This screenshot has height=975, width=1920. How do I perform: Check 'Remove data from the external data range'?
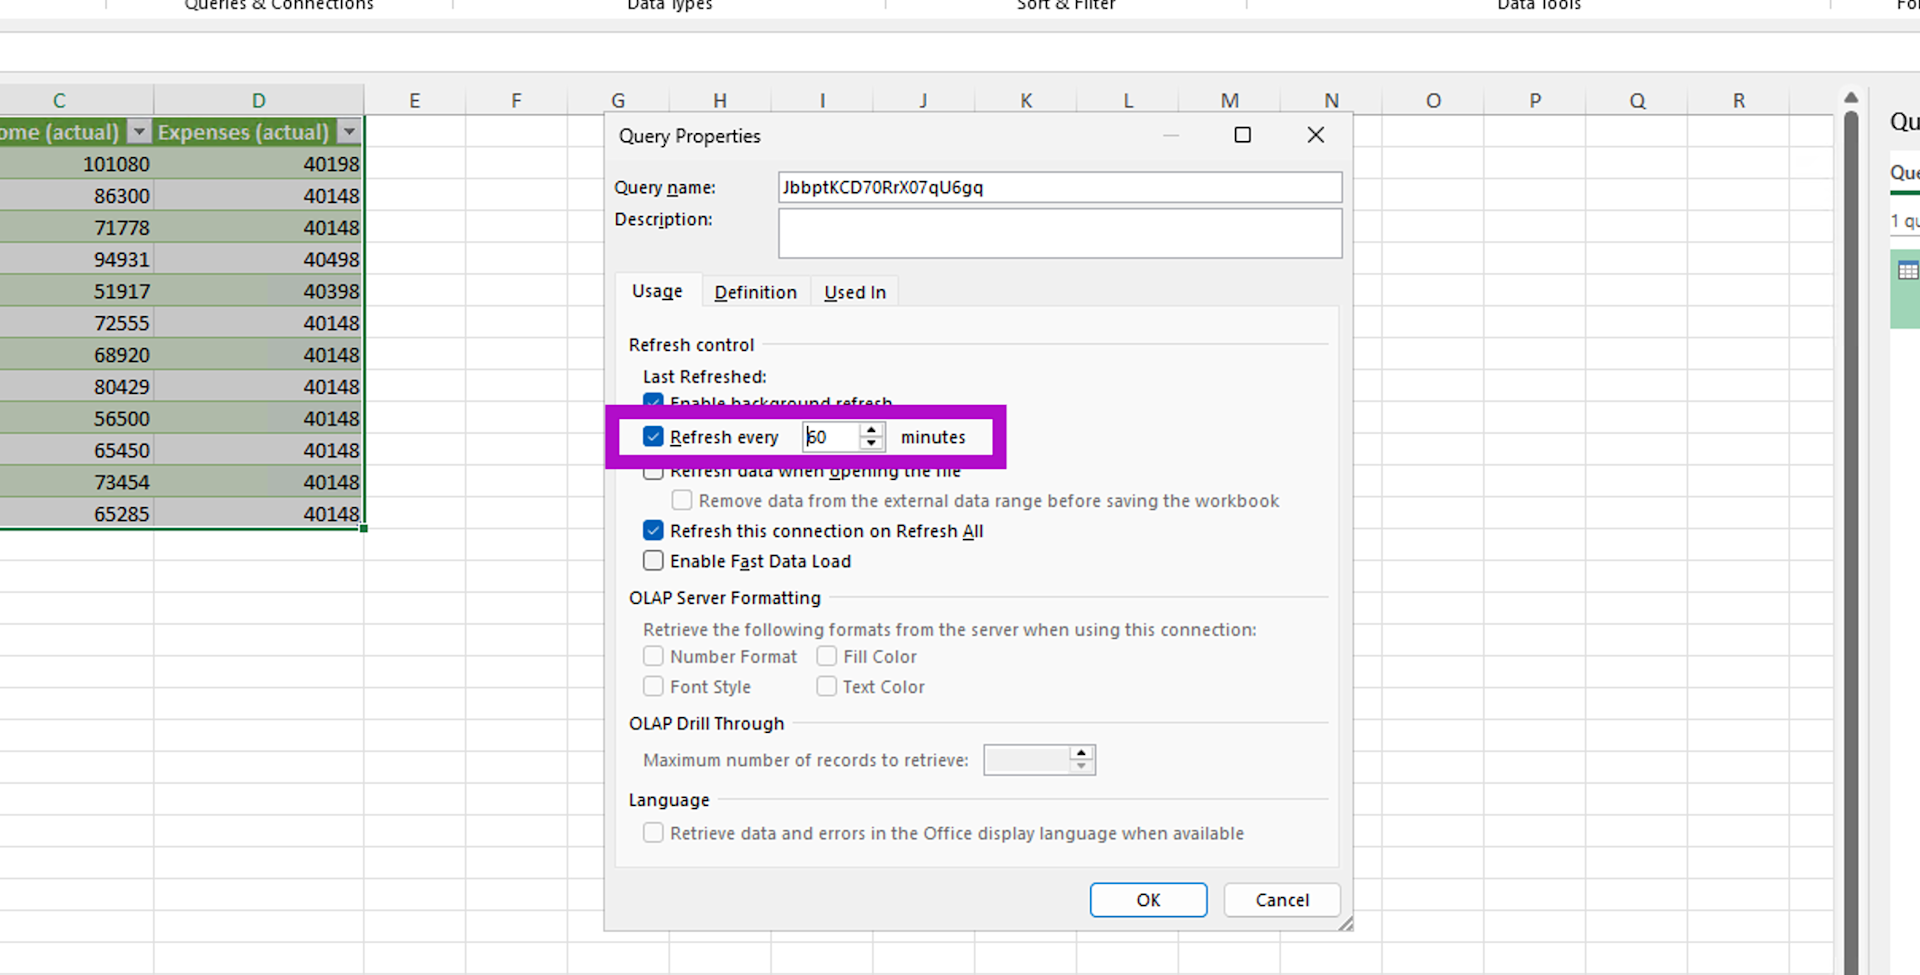point(681,500)
